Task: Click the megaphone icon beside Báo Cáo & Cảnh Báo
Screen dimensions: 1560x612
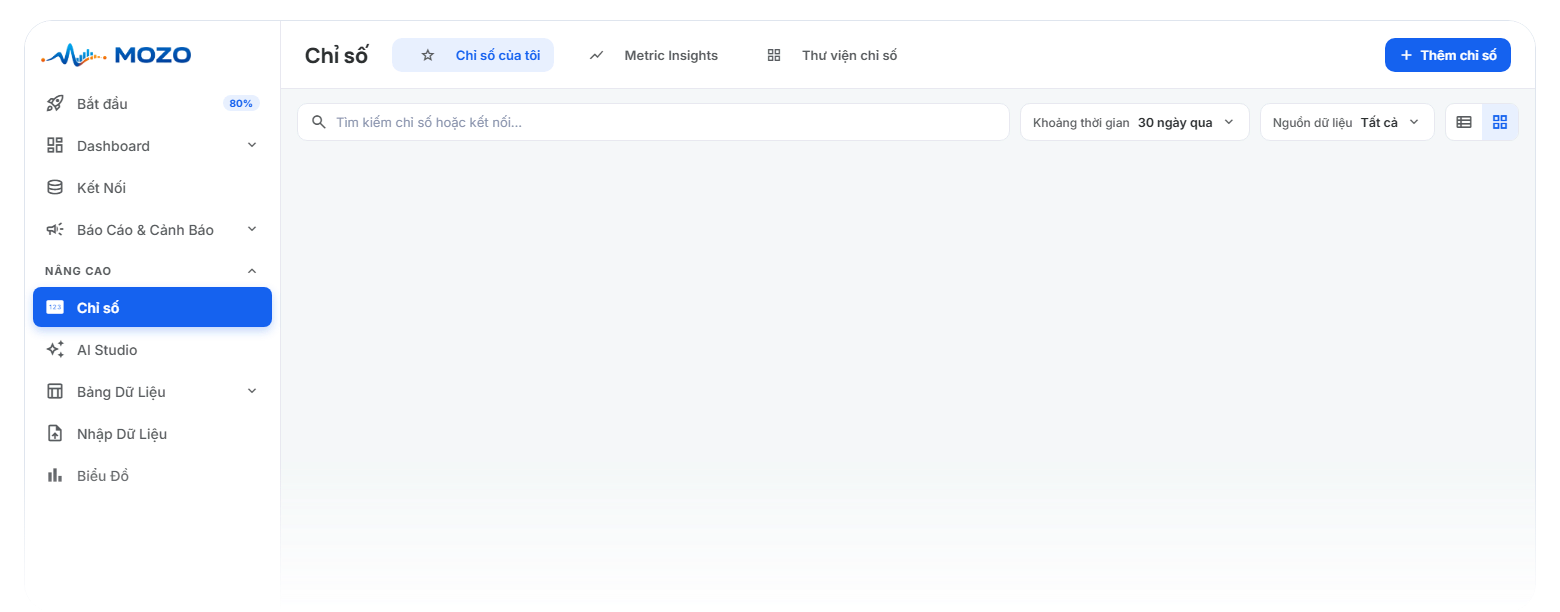Action: click(x=55, y=230)
